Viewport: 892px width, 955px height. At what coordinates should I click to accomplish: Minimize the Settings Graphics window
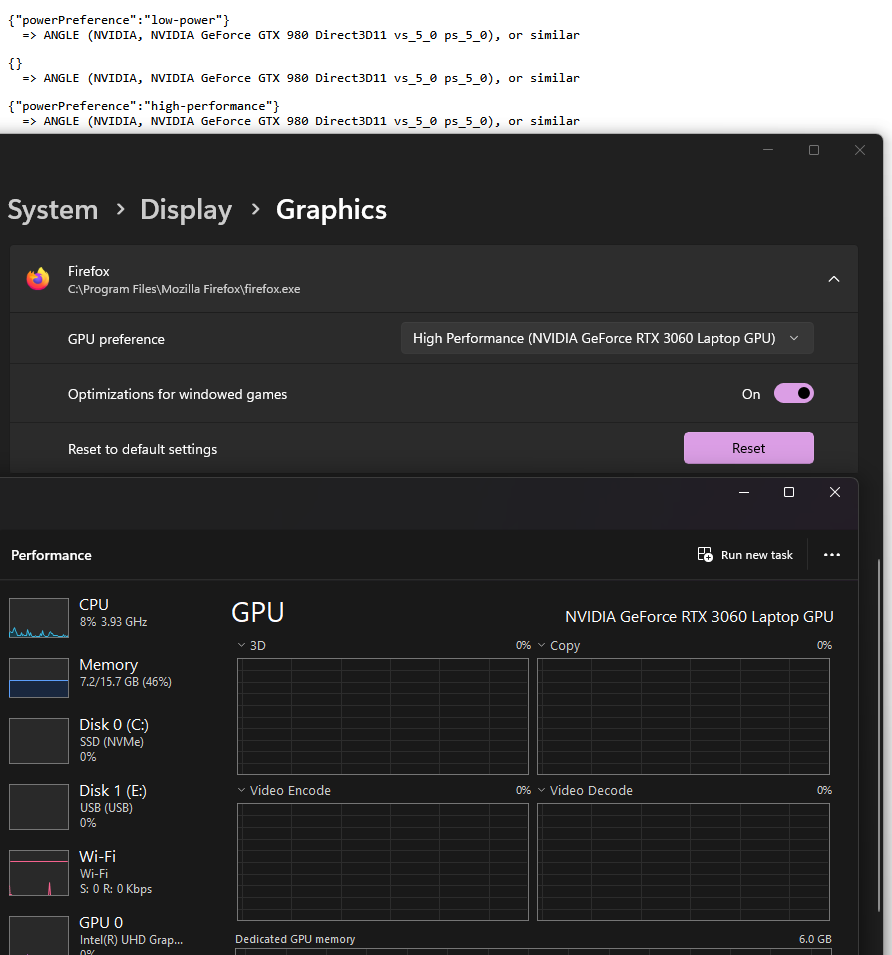768,150
